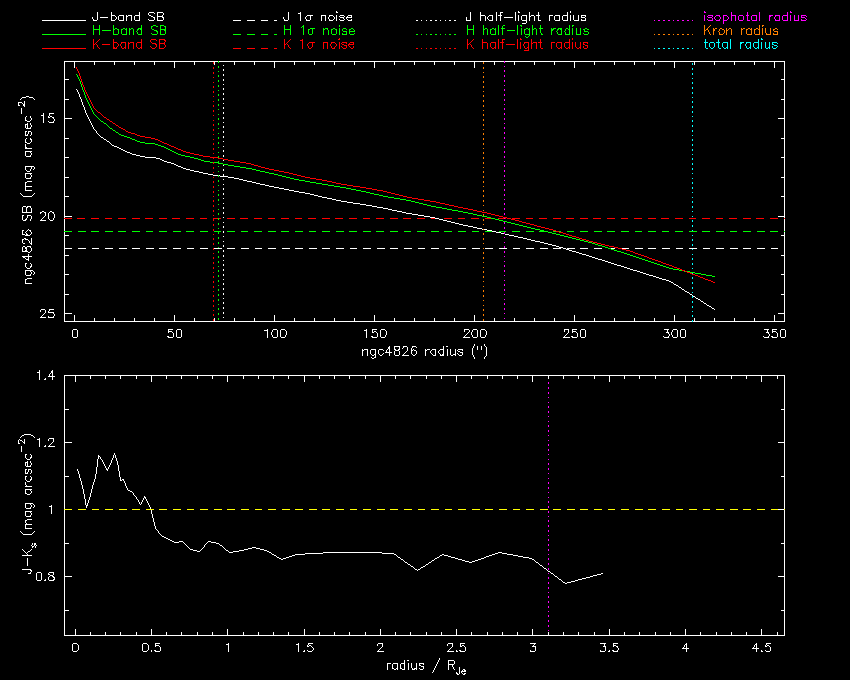This screenshot has height=680, width=850.
Task: Click the magenta dotted vertical line in the bottom plot
Action: [x=548, y=450]
